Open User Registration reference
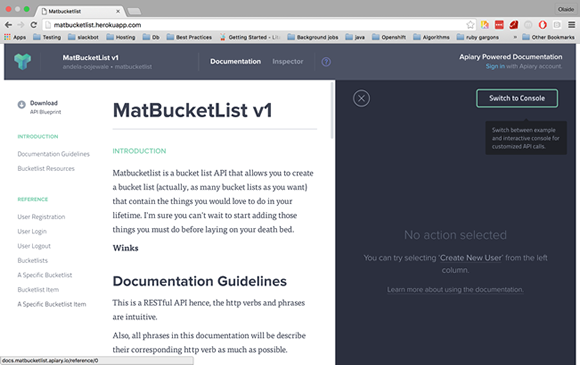Viewport: 580px width, 365px height. coord(41,217)
